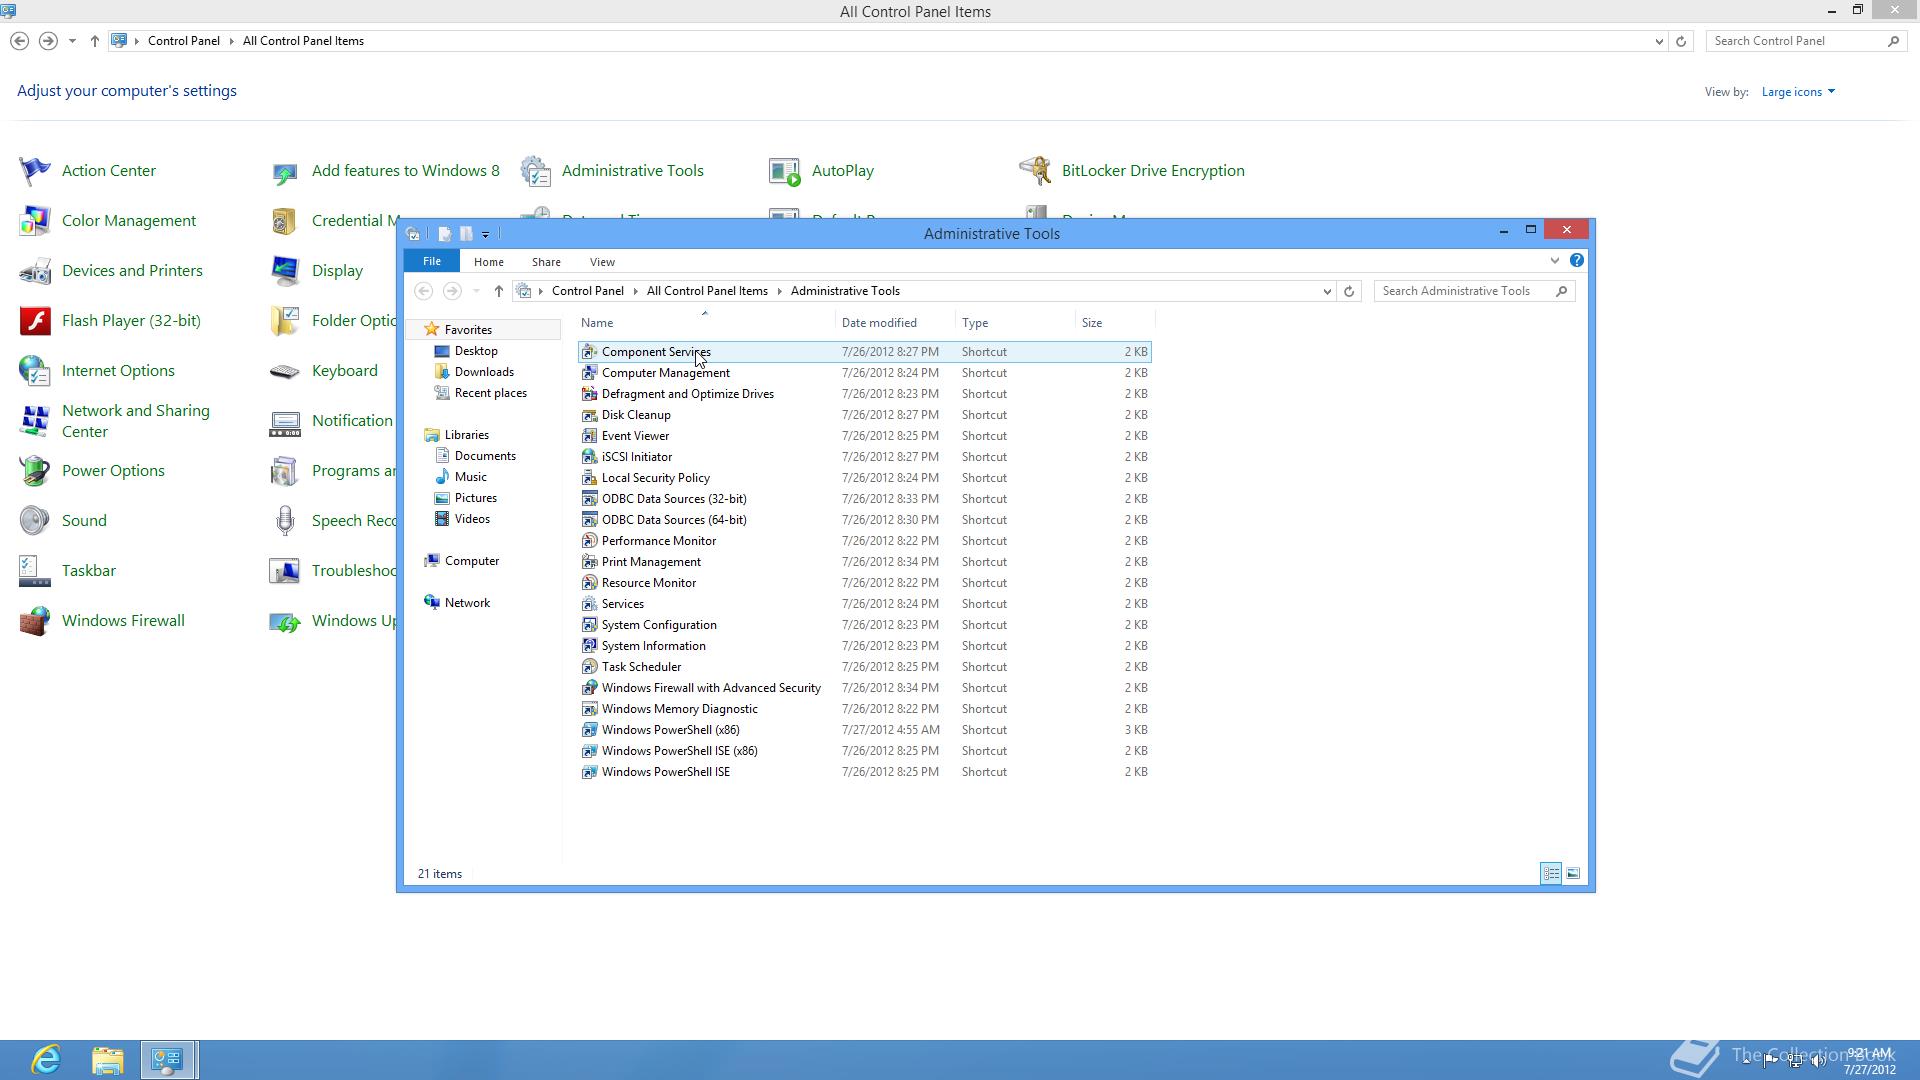Screen dimensions: 1920x1080
Task: Open the File ribbon tab
Action: click(431, 261)
